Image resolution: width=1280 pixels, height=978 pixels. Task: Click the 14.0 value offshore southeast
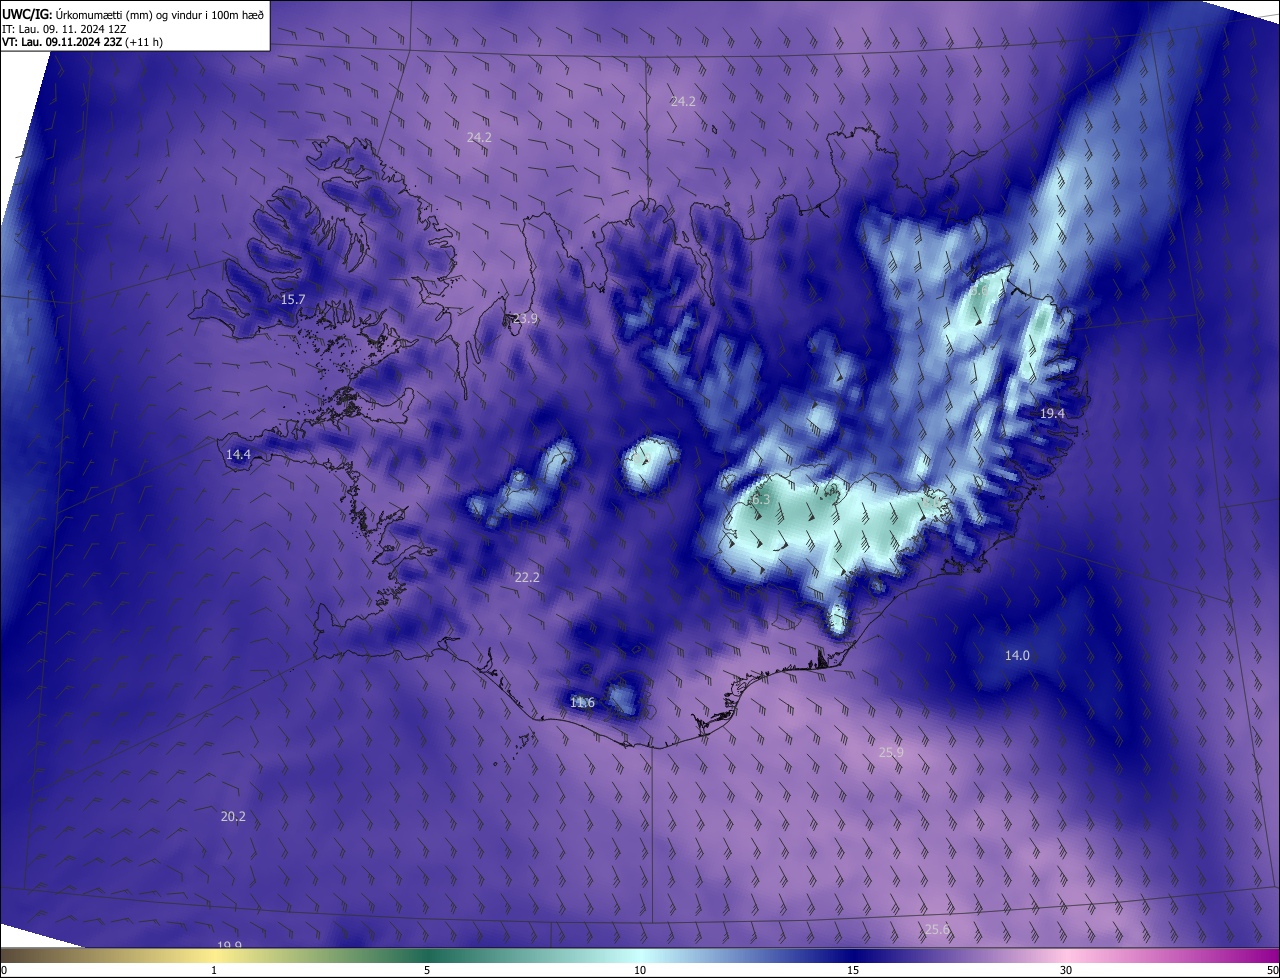pyautogui.click(x=1017, y=655)
